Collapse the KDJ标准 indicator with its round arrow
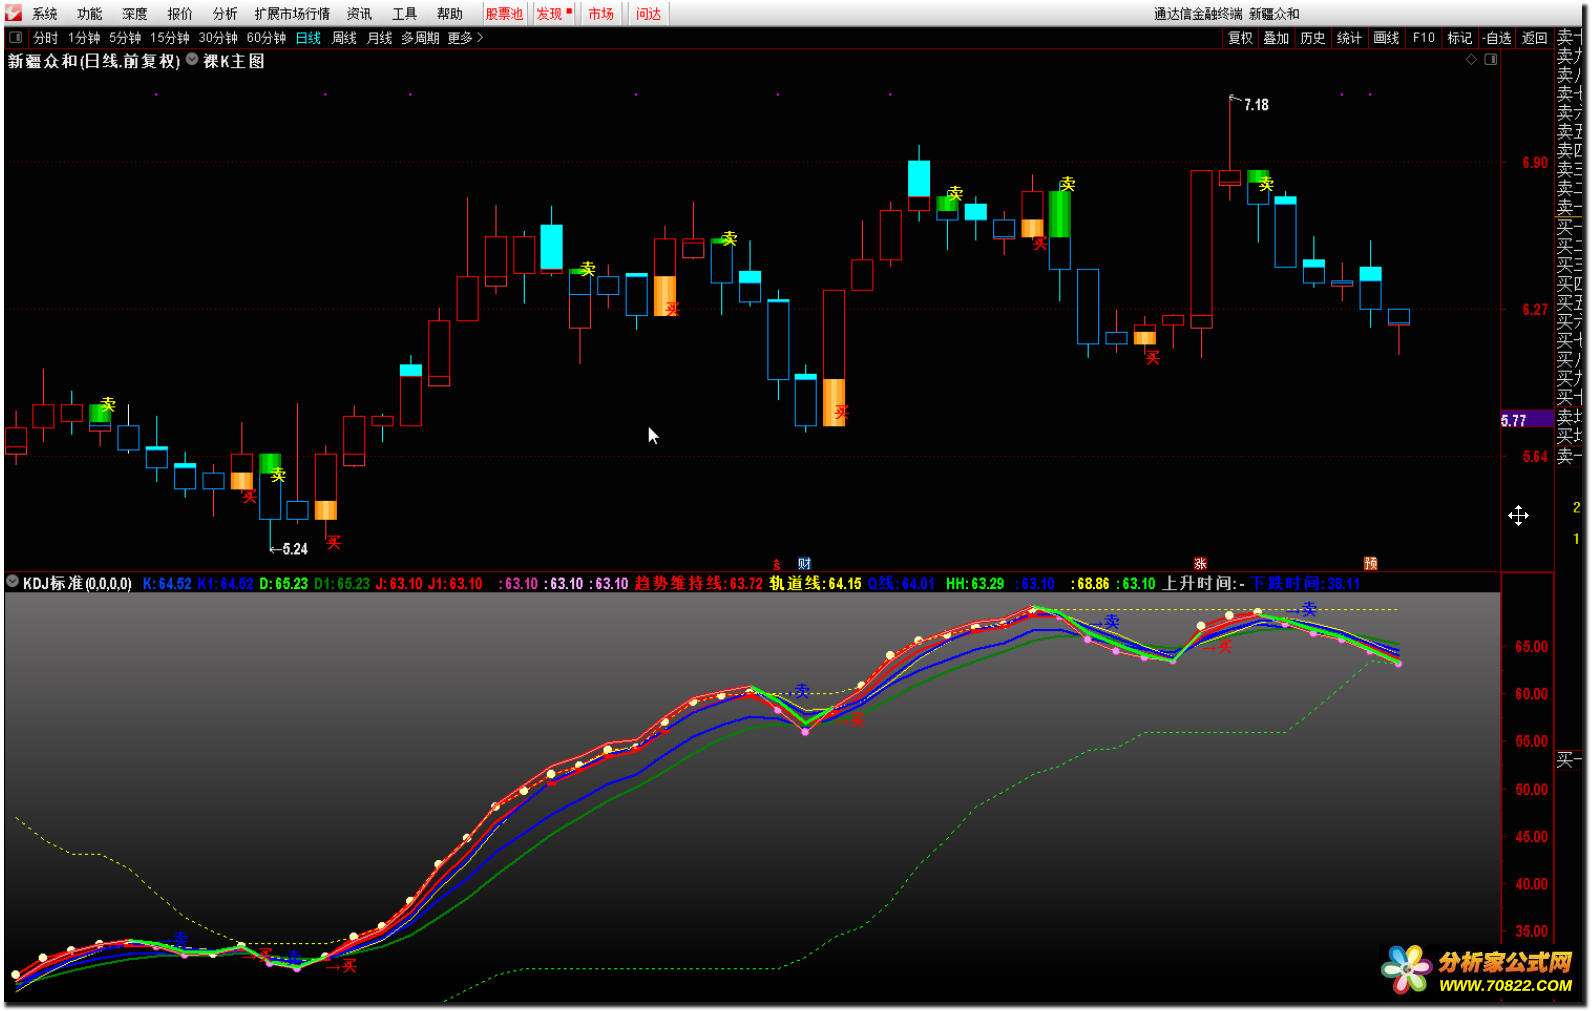1592x1011 pixels. (x=13, y=581)
